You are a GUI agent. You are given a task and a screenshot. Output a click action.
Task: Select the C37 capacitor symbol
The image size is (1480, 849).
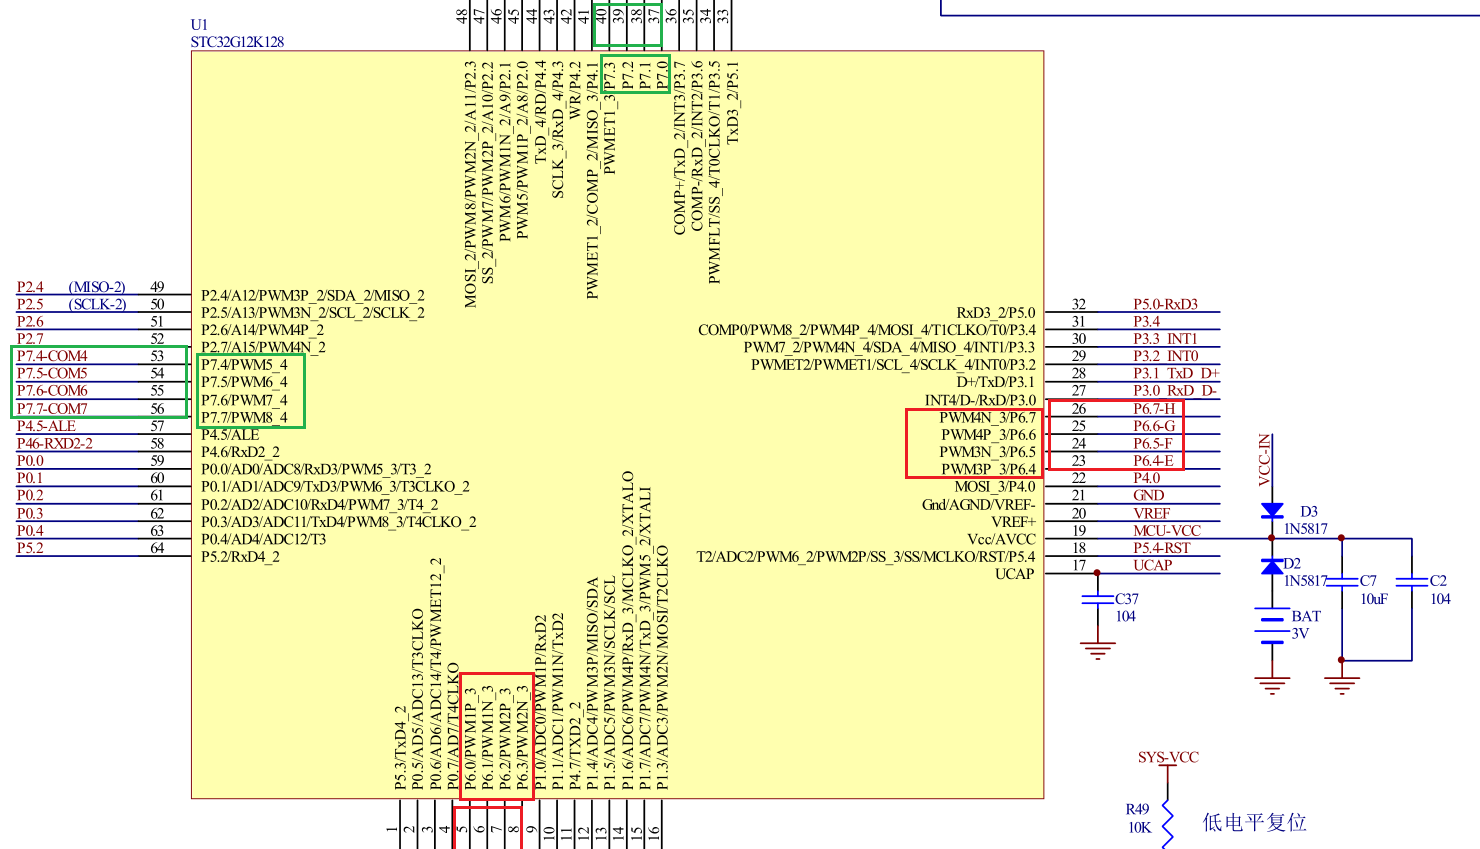pyautogui.click(x=1097, y=599)
